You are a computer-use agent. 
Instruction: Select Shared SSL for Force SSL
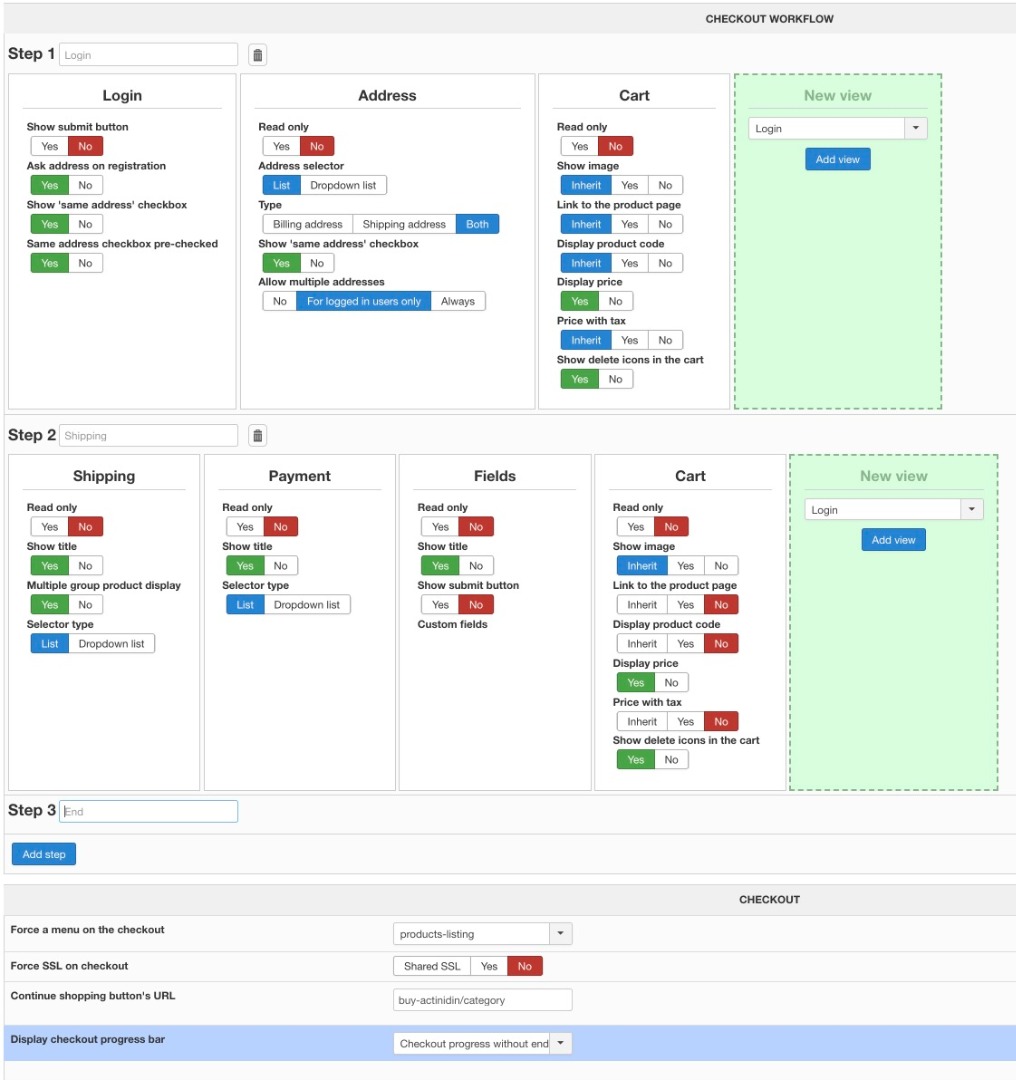point(432,966)
